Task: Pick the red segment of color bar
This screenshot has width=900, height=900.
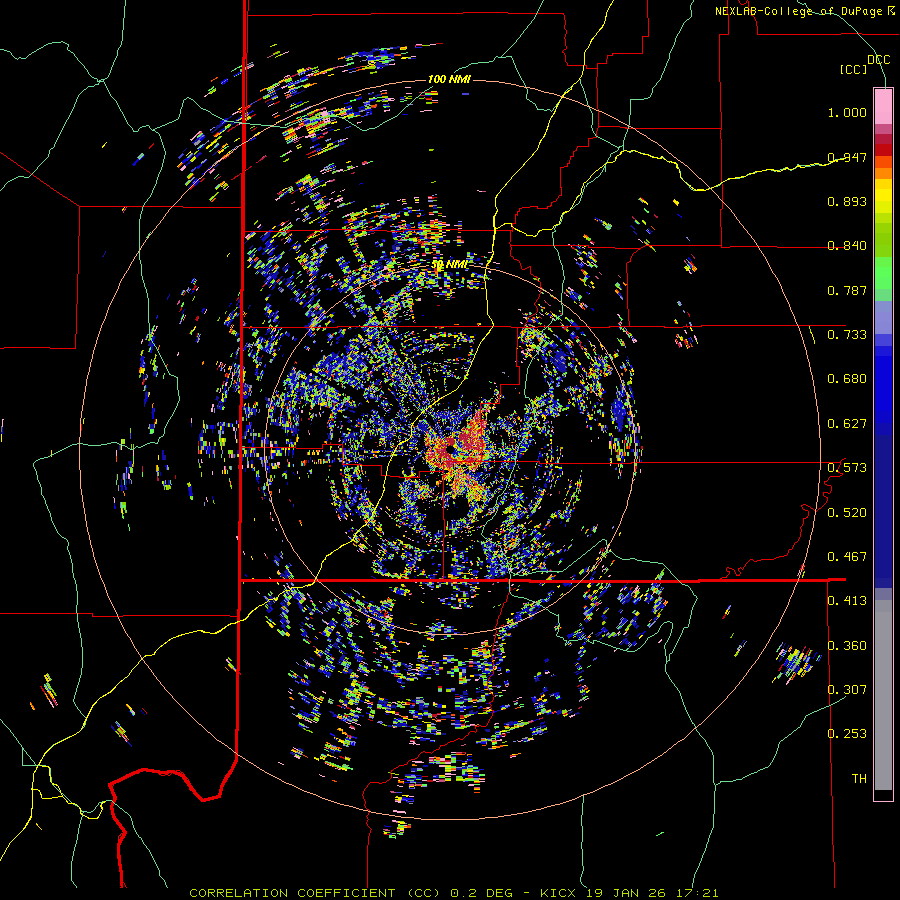Action: [x=883, y=149]
